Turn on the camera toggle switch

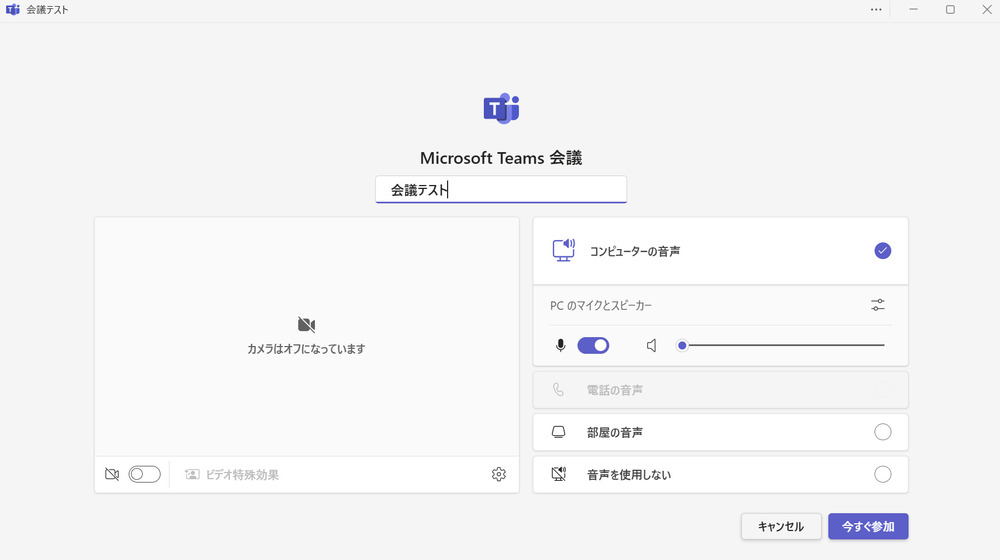[x=145, y=475]
